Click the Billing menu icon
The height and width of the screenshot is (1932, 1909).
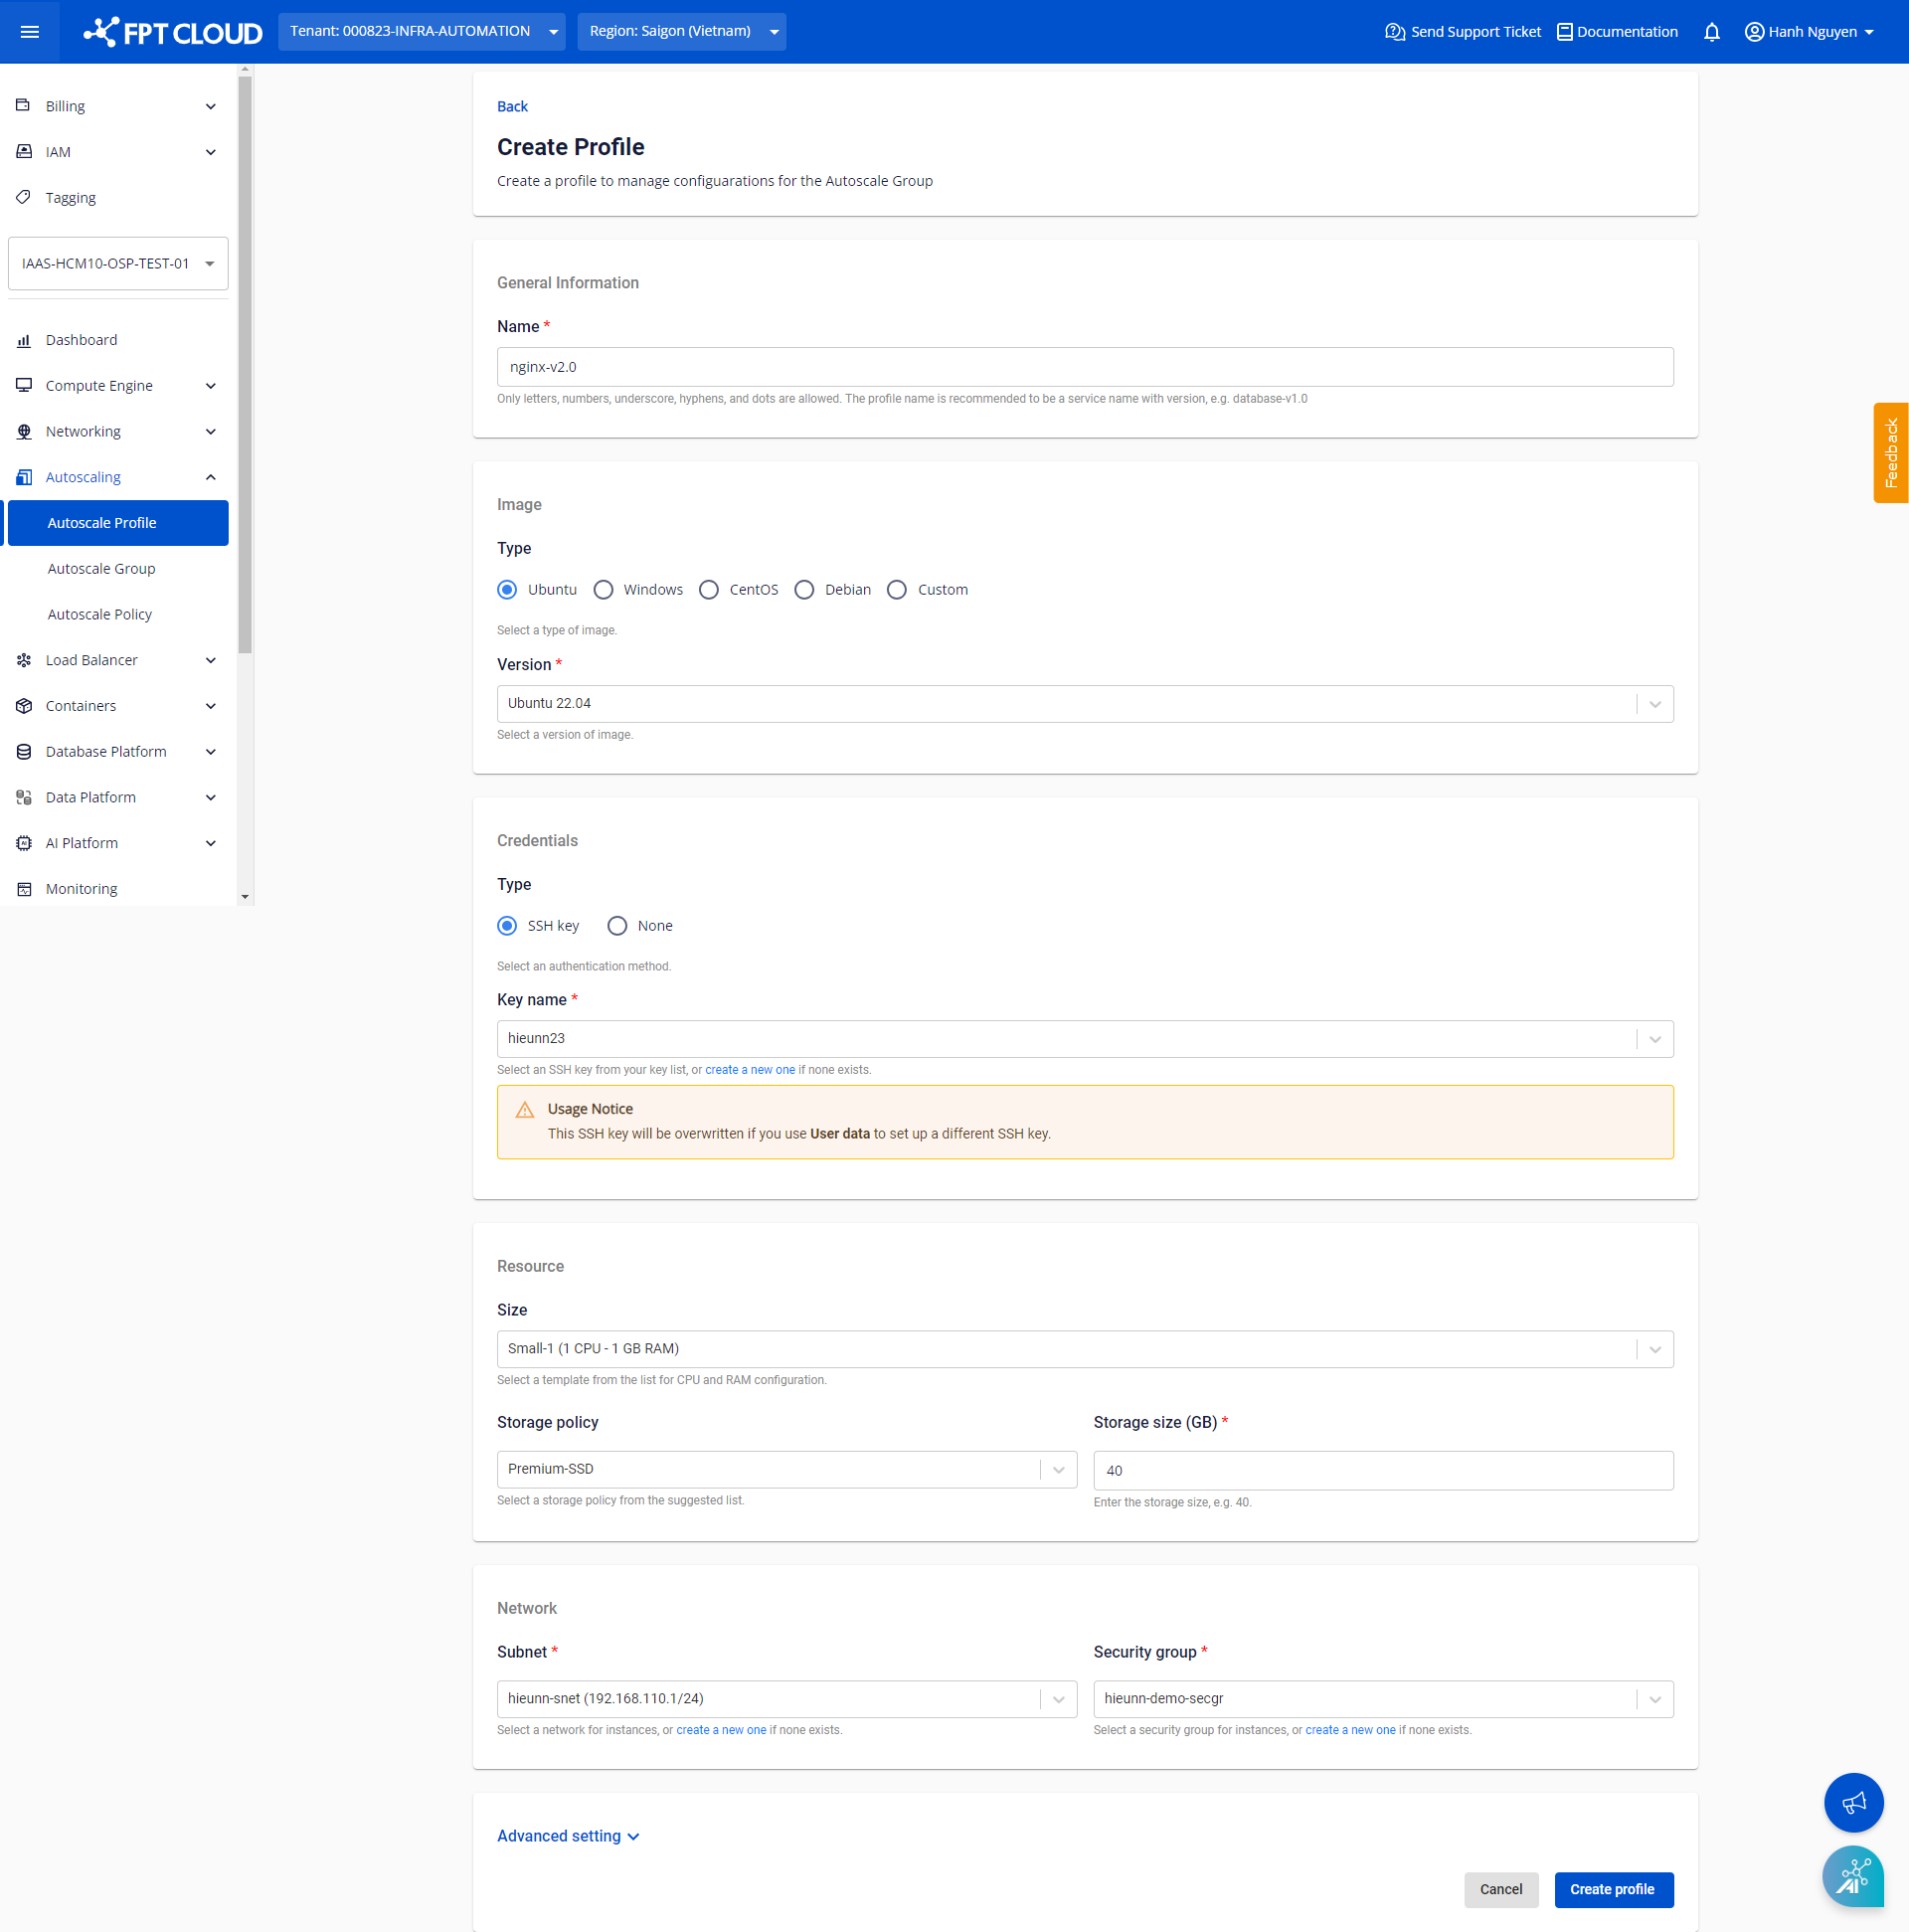point(23,105)
